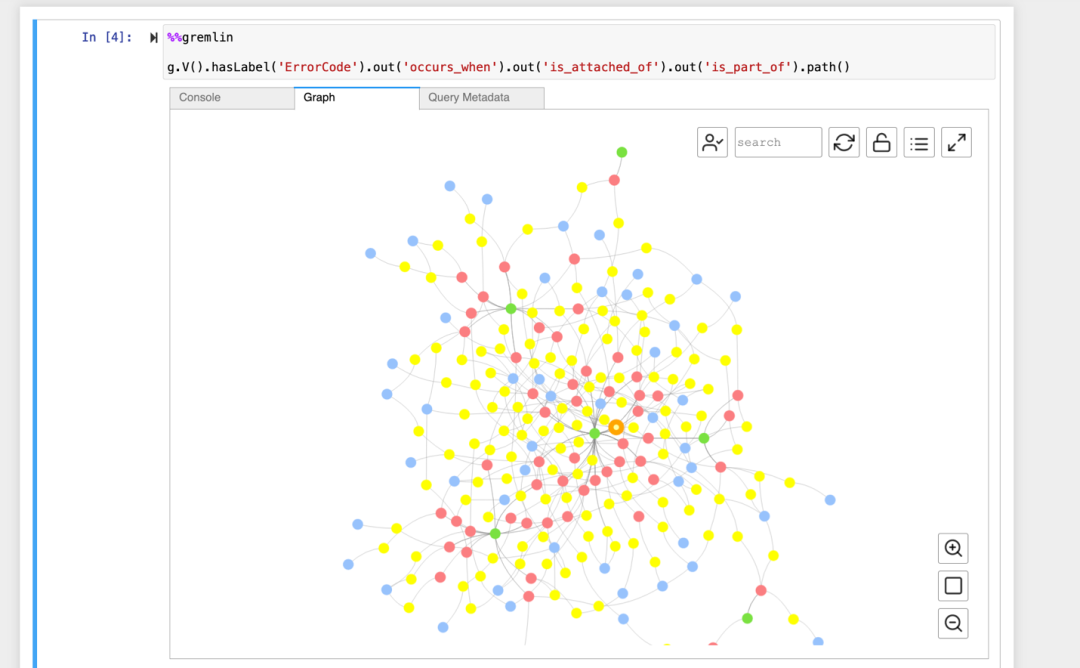The height and width of the screenshot is (668, 1080).
Task: Select the orange highlighted graph node
Action: (616, 427)
